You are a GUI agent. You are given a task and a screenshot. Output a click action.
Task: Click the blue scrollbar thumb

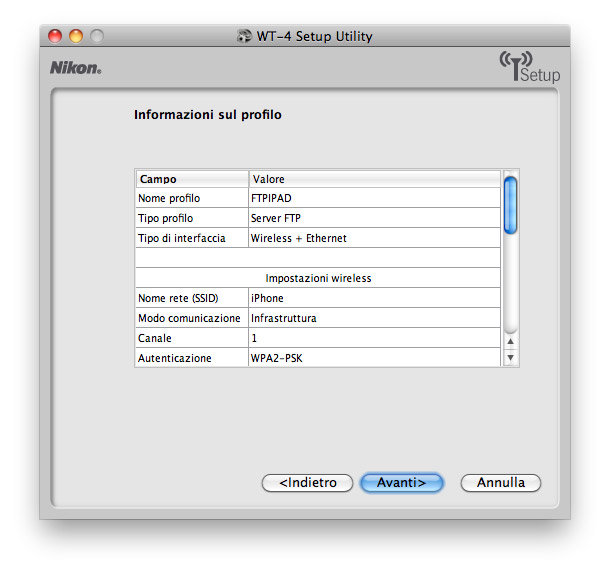point(510,205)
